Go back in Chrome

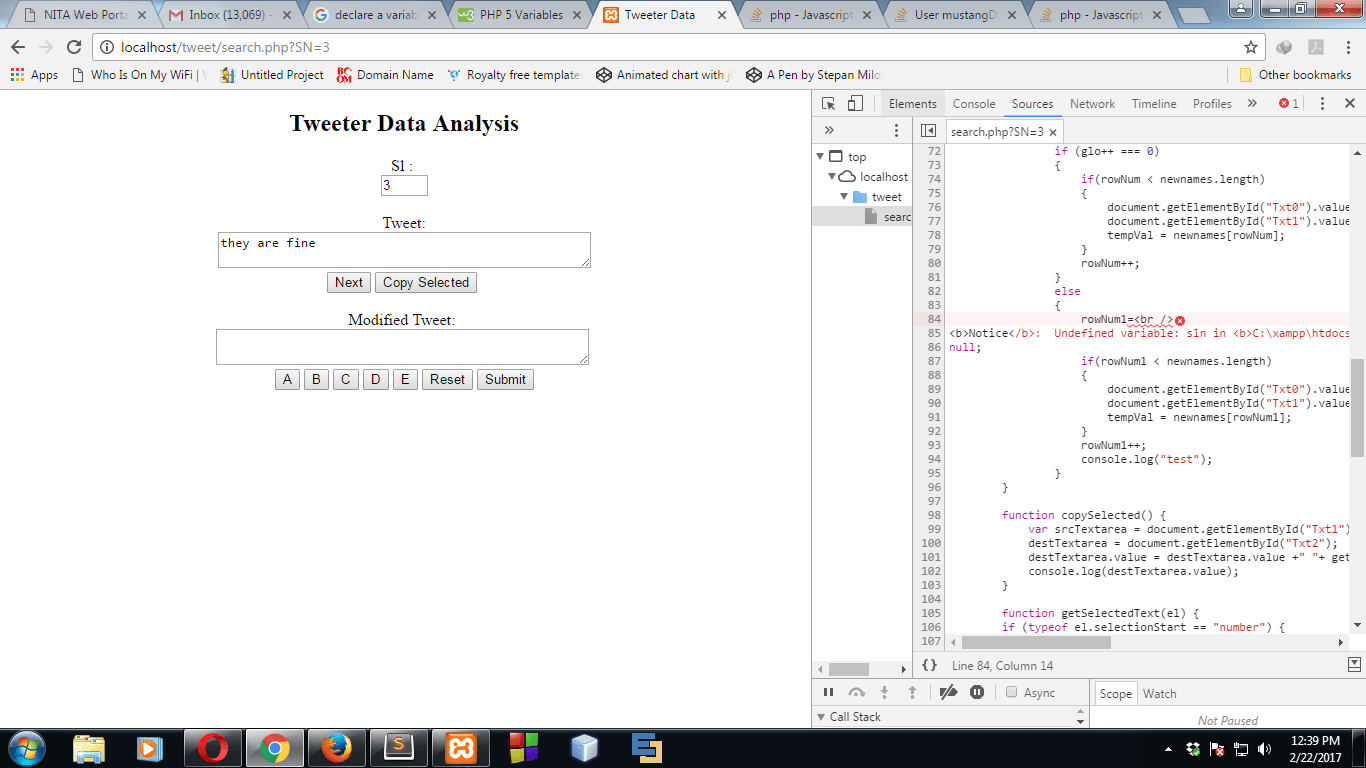point(18,47)
